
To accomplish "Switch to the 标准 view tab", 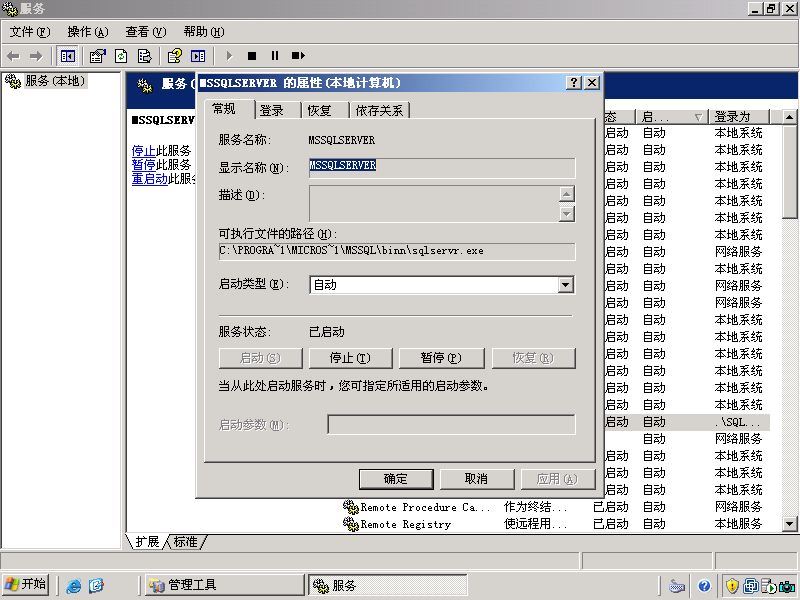I will pos(186,542).
